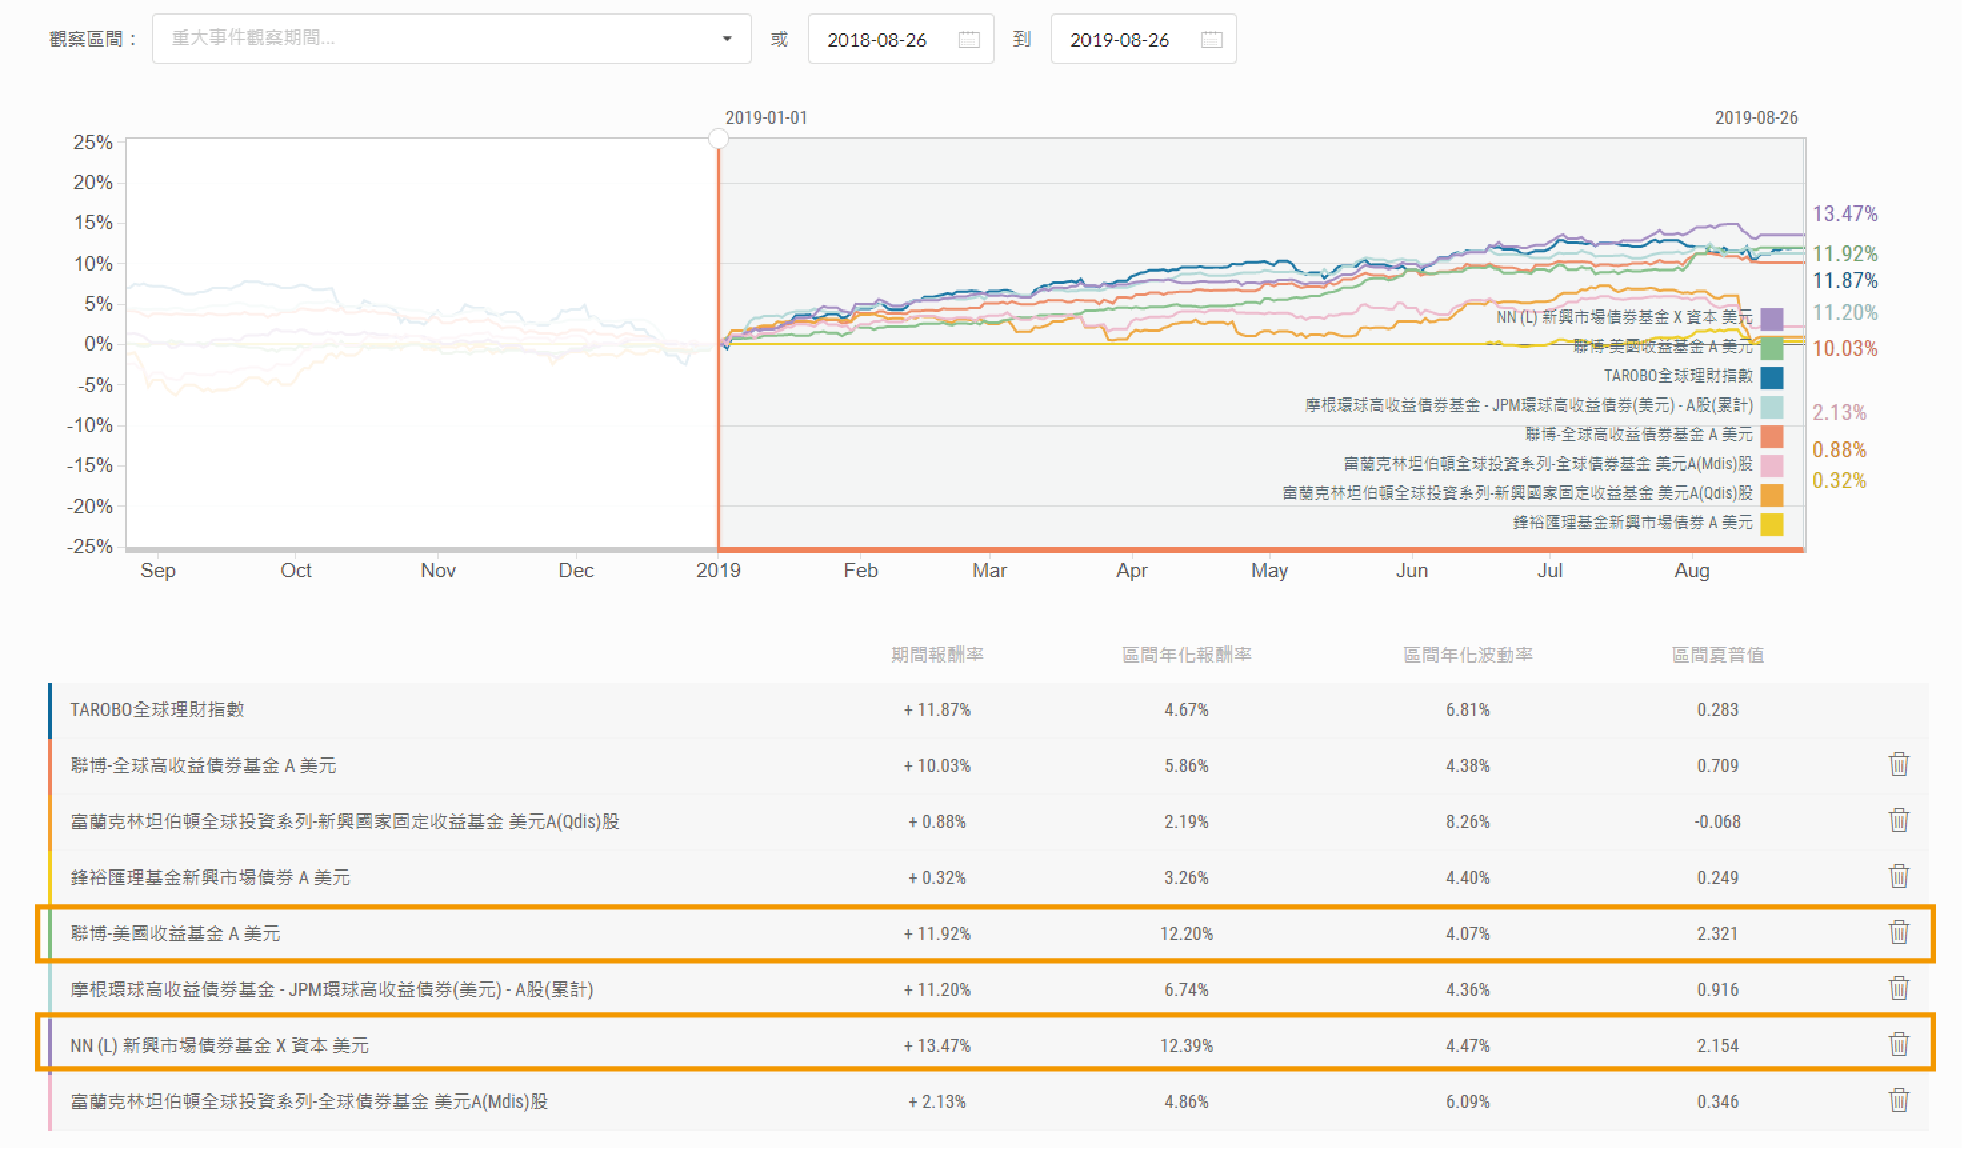Screen dimensions: 1962x1149
Task: Click the dropdown arrow of 觀察區間 selector
Action: pos(727,39)
